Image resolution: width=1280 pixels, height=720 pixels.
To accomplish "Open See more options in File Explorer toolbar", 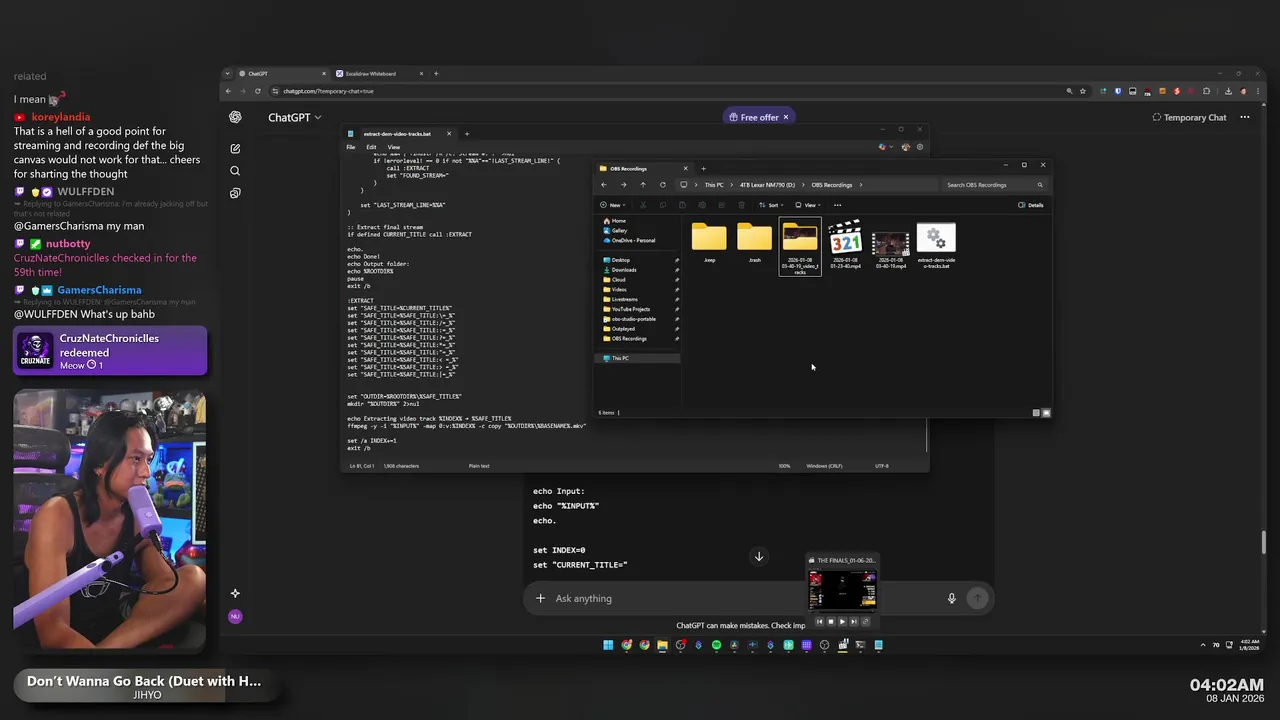I will pyautogui.click(x=838, y=205).
